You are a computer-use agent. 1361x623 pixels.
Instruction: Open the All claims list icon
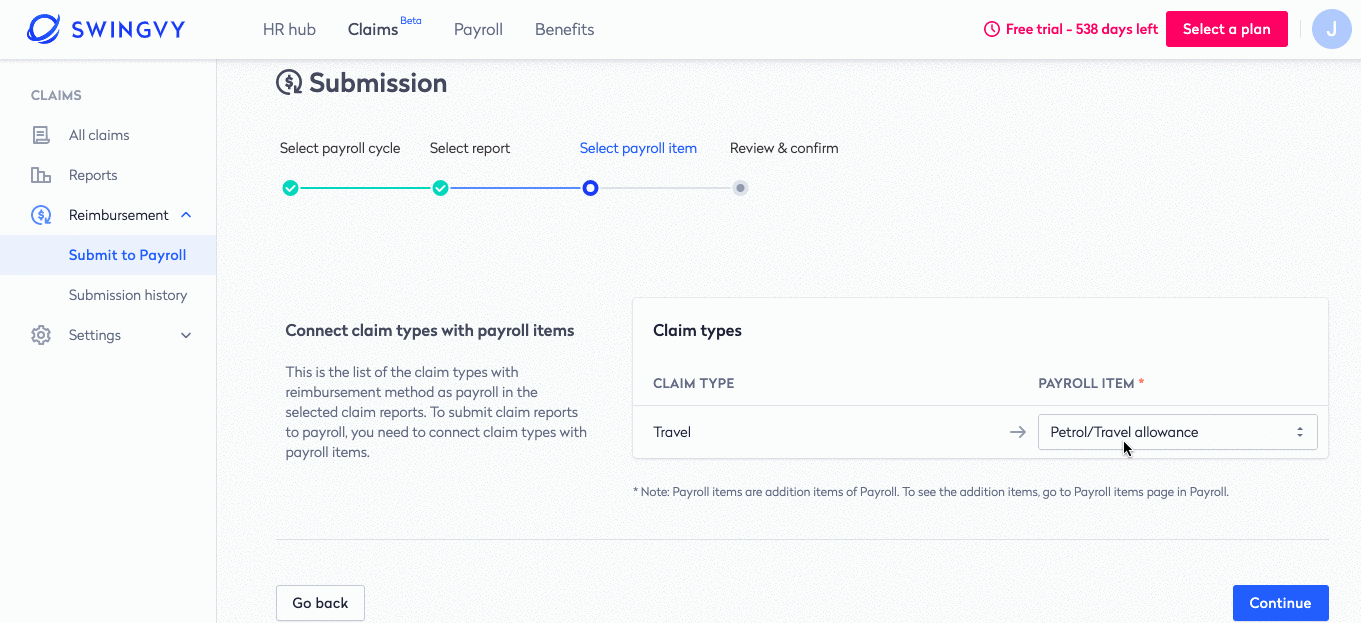tap(41, 135)
